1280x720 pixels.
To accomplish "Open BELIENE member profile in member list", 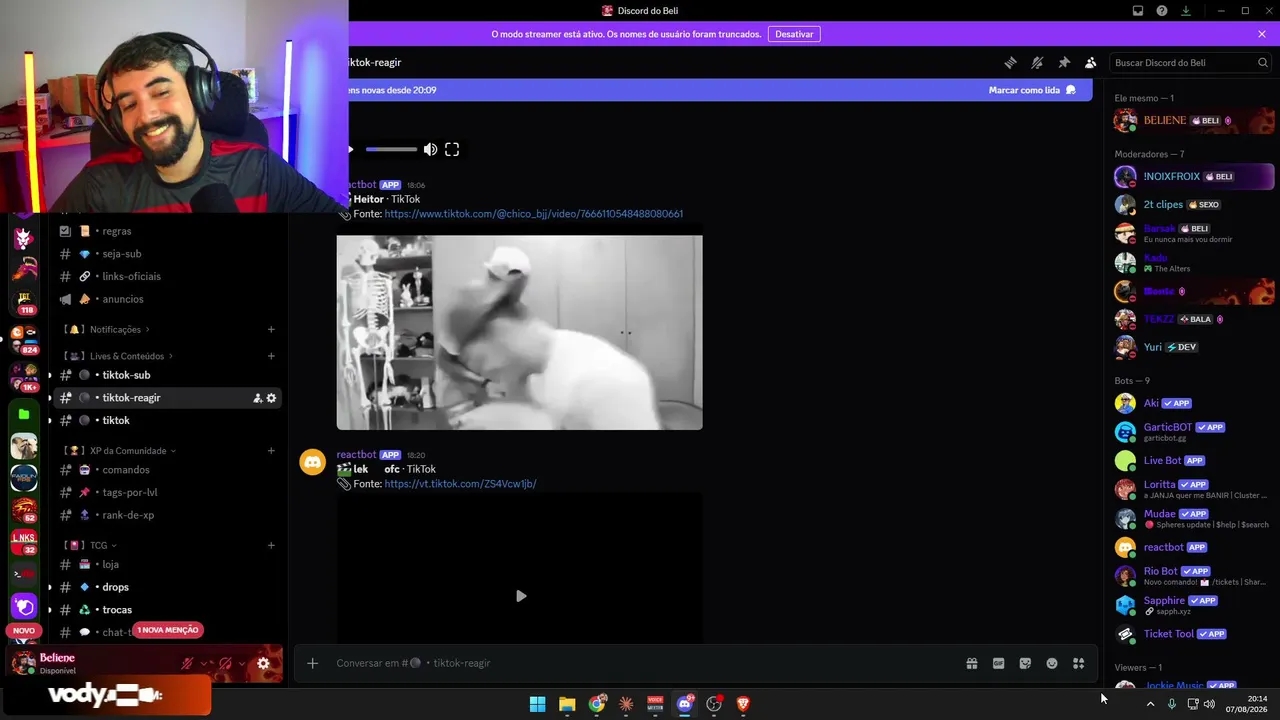I will [1194, 121].
